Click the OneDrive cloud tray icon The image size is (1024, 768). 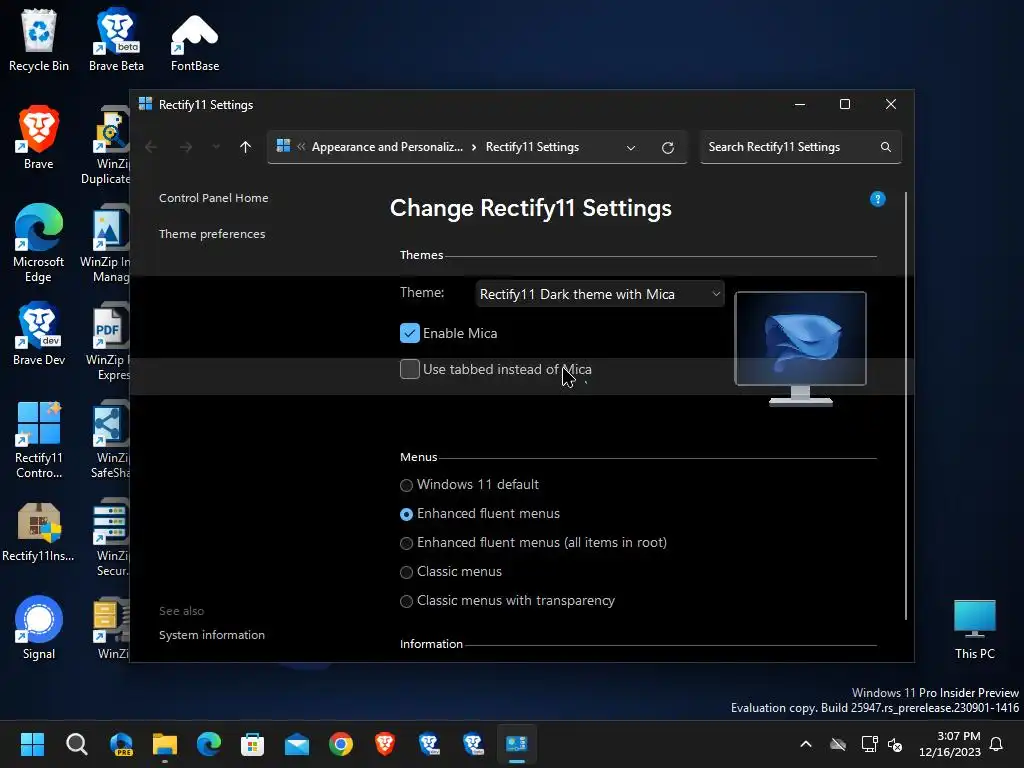[838, 744]
